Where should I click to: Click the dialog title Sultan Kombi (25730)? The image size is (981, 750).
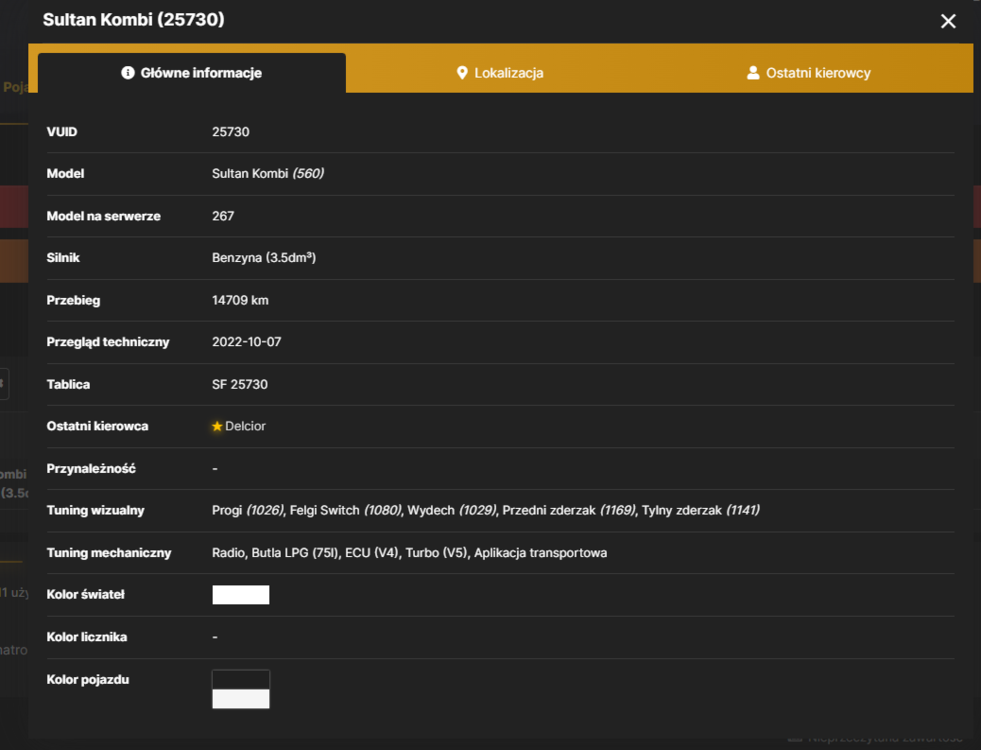[x=133, y=19]
